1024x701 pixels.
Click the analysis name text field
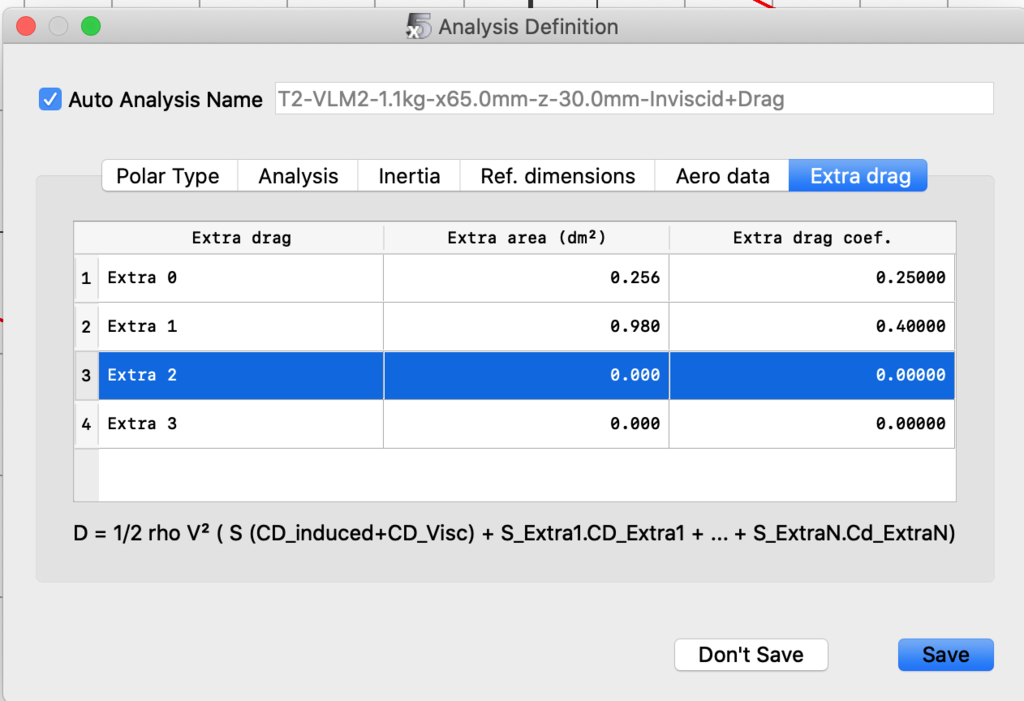coord(633,99)
